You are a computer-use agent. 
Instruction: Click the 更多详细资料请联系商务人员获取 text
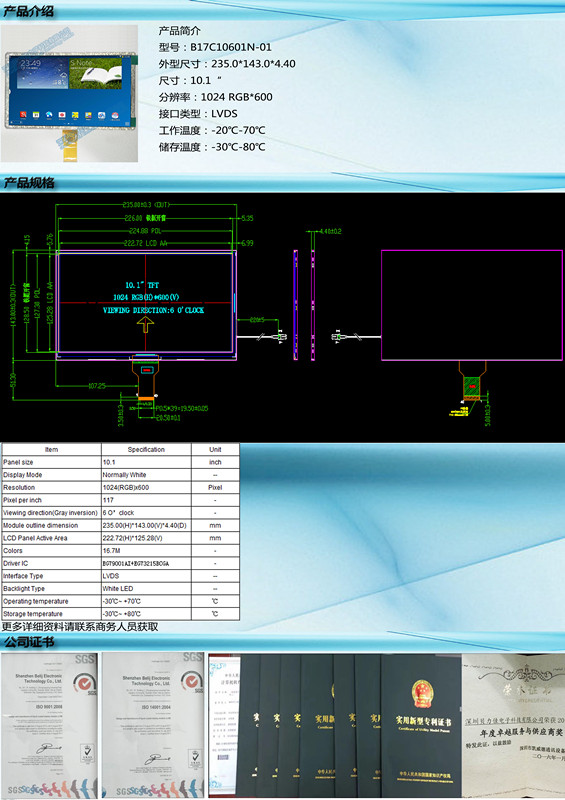pyautogui.click(x=80, y=627)
